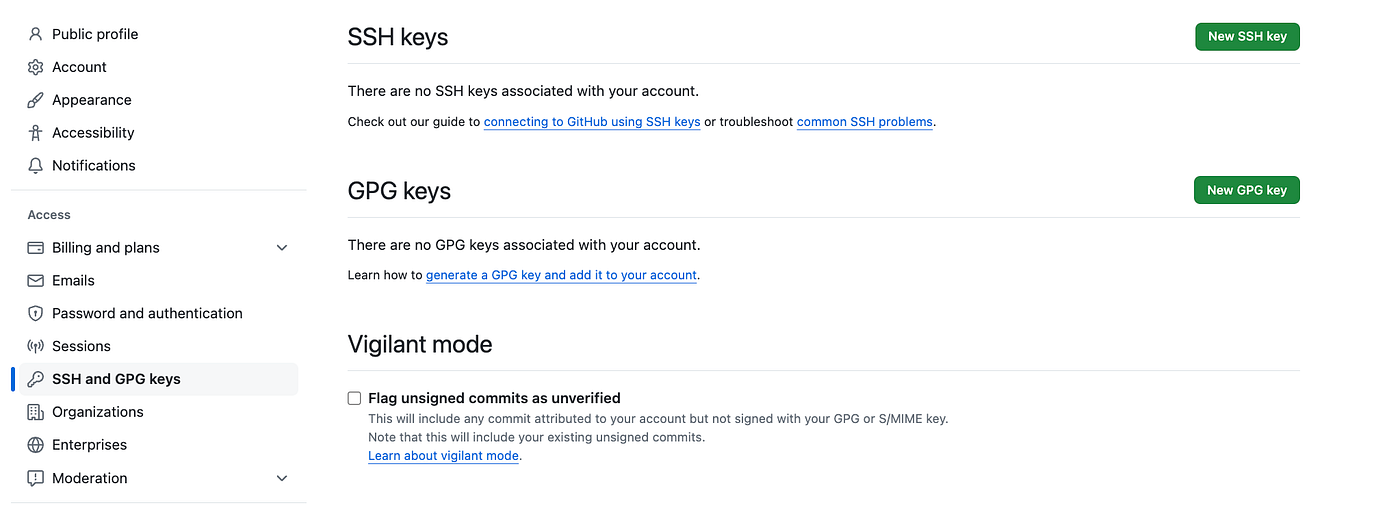
Task: Open Password and authentication settings
Action: (x=159, y=314)
